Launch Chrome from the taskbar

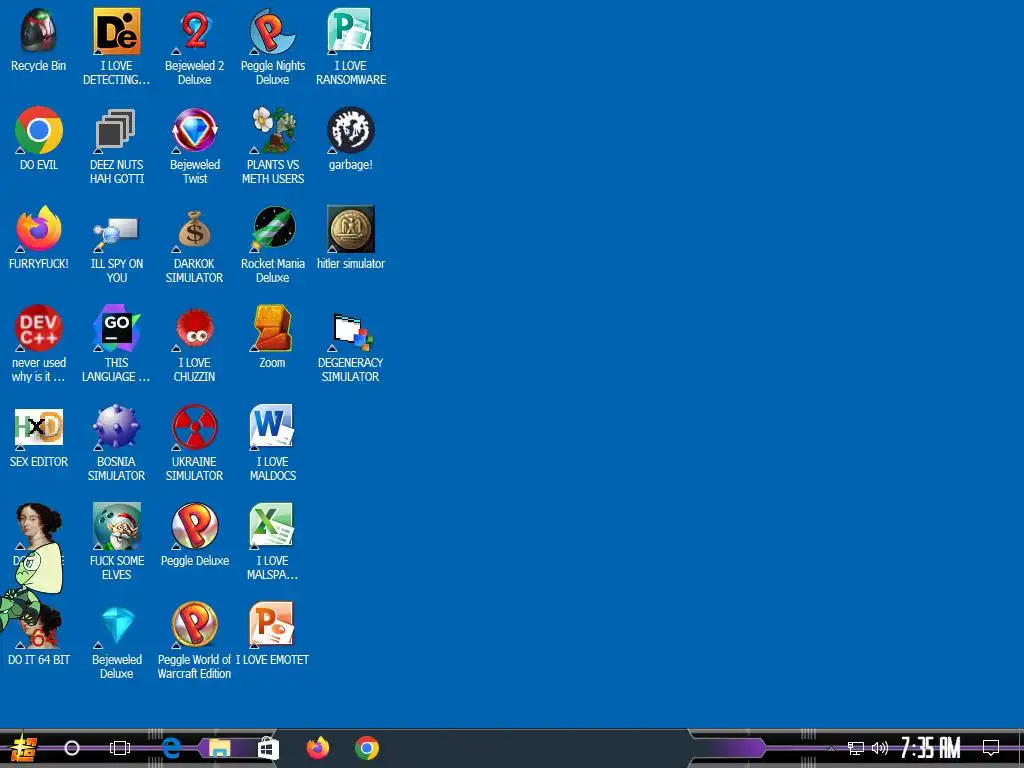pos(367,748)
